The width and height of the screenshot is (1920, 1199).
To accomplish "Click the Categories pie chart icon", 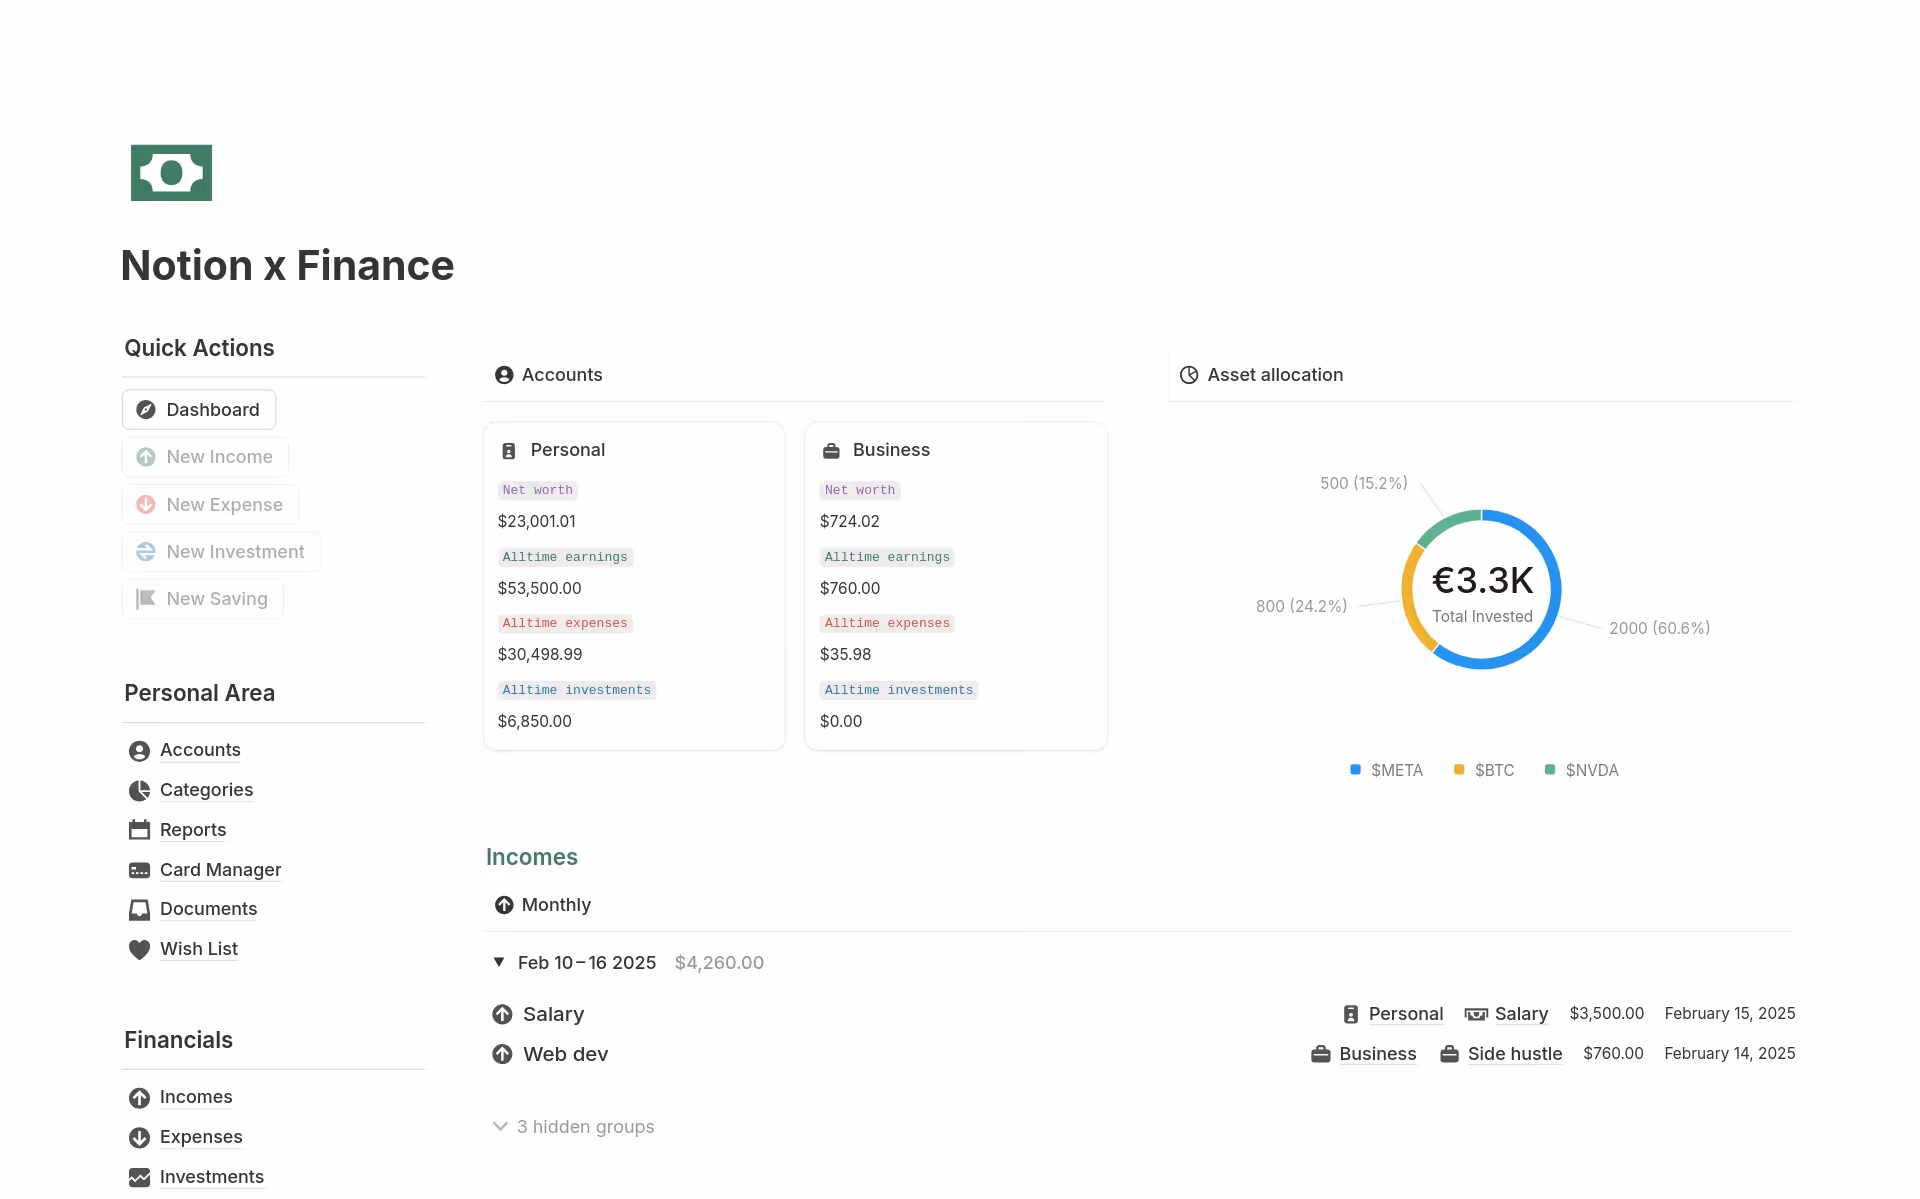I will pos(139,790).
